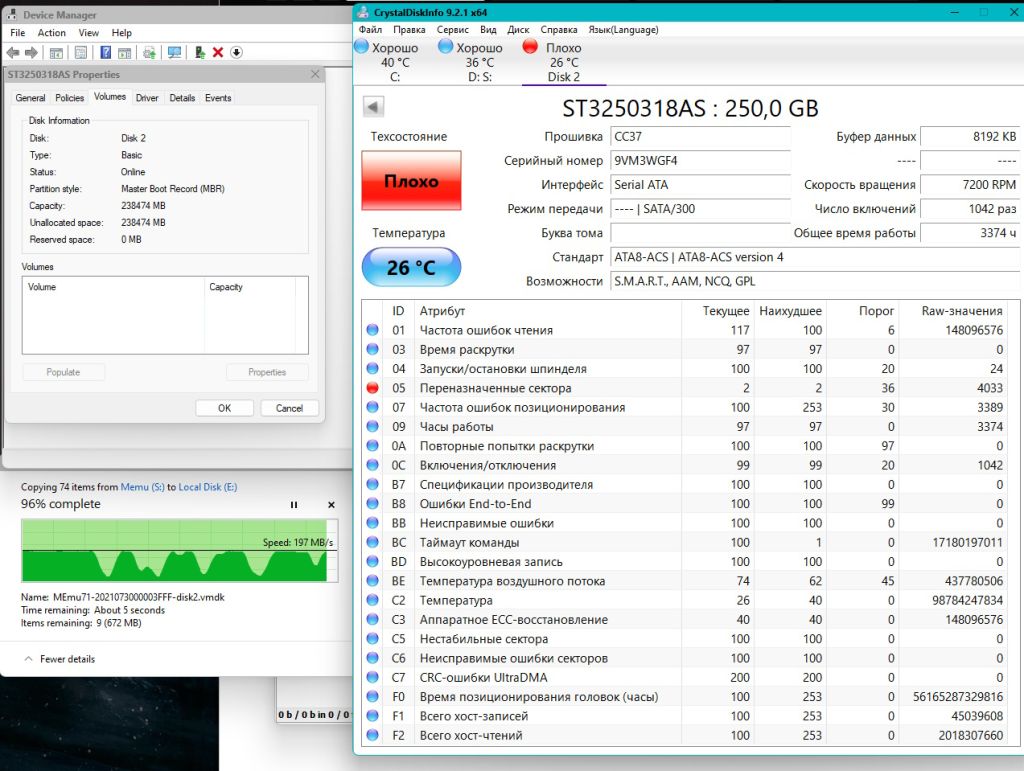Click 26 °C temperature button
The image size is (1024, 771).
point(411,267)
